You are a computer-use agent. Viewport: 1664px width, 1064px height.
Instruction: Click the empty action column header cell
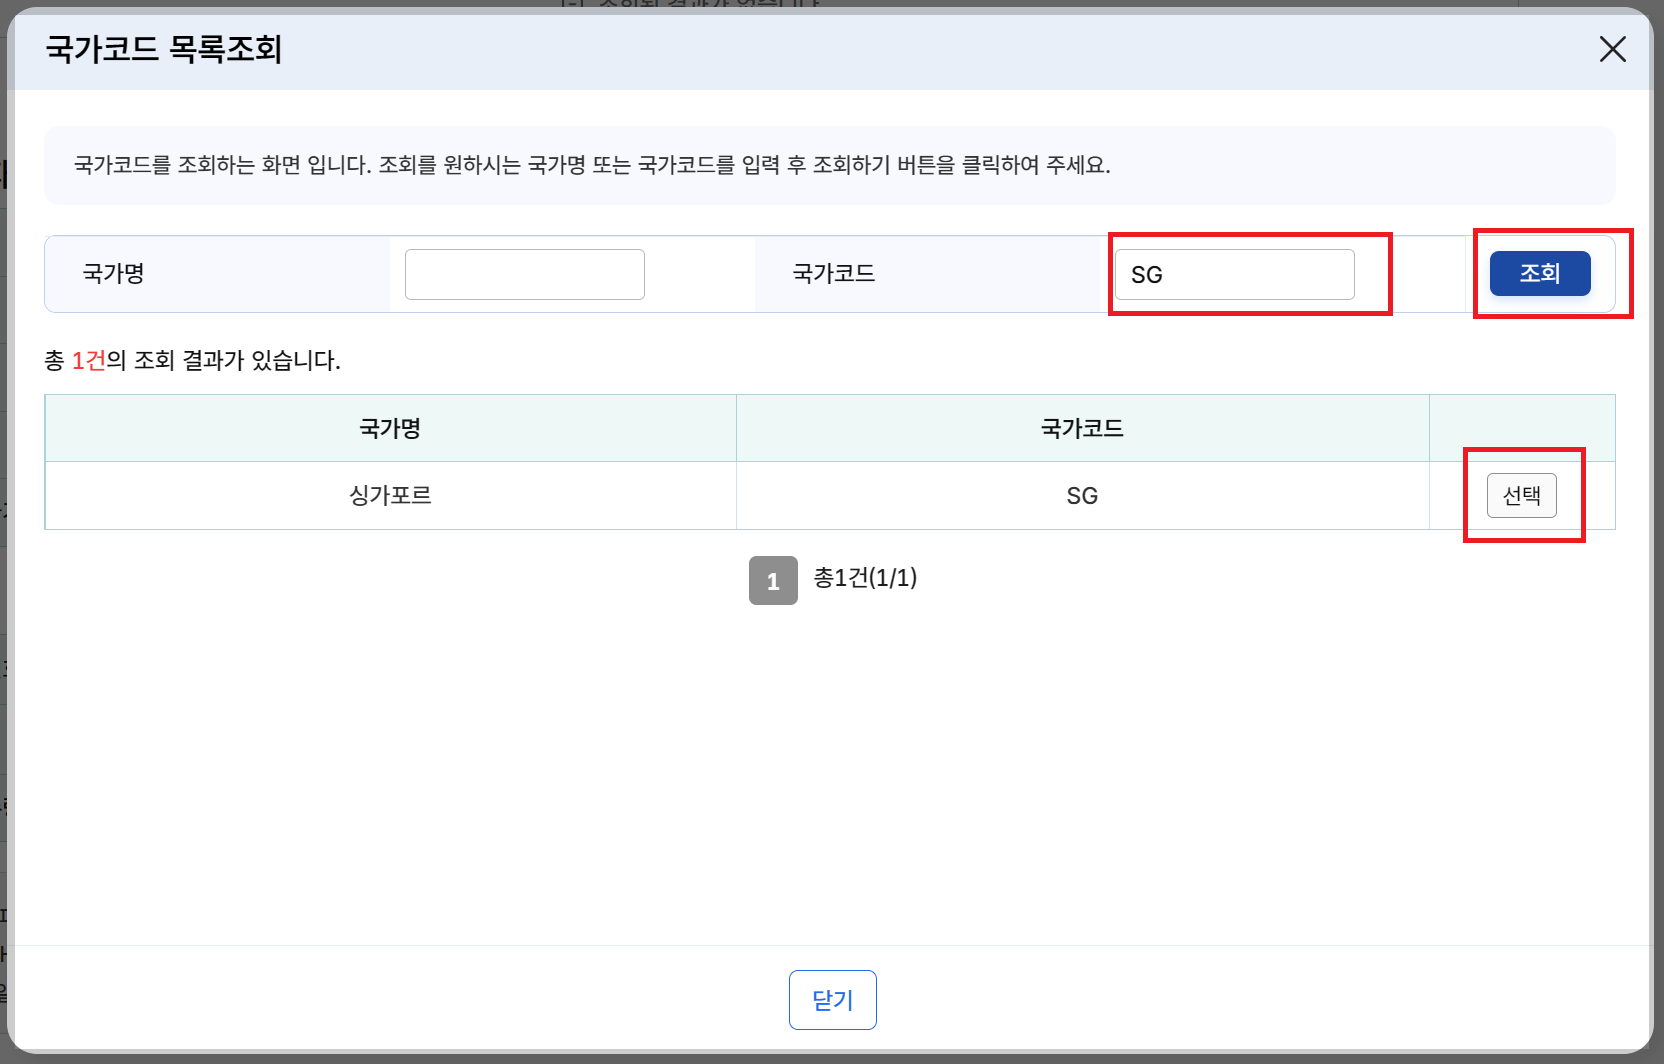[1521, 427]
